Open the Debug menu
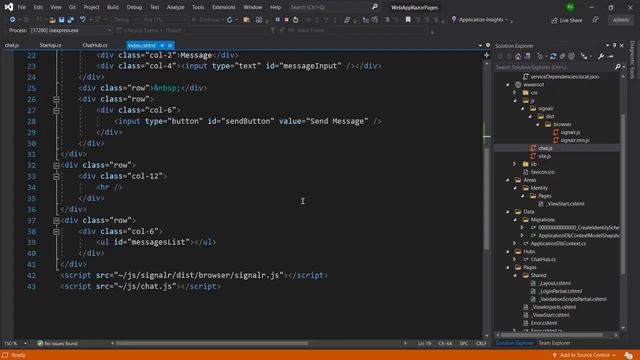 134,7
